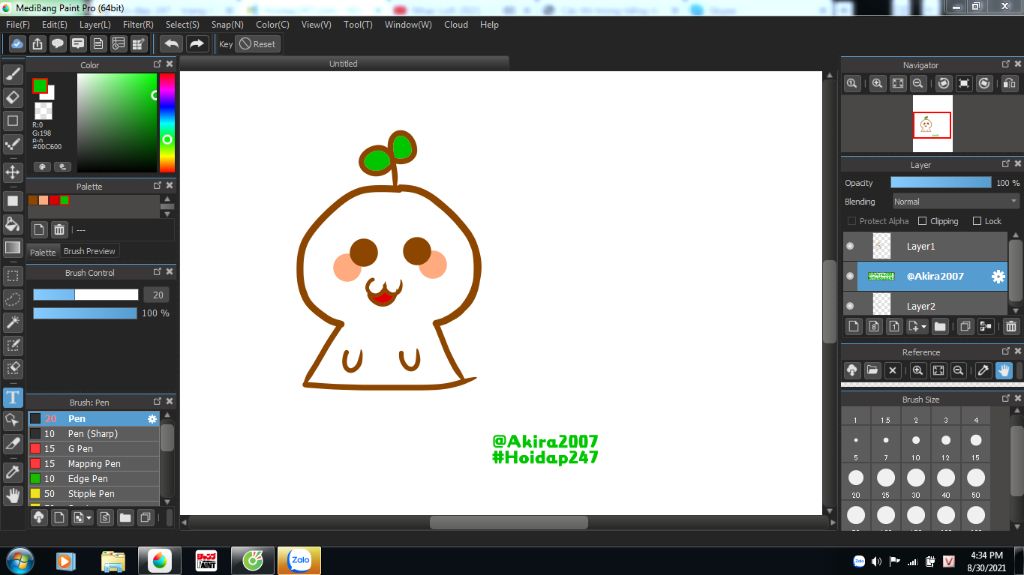Image resolution: width=1024 pixels, height=575 pixels.
Task: Select the Move tool
Action: (x=12, y=172)
